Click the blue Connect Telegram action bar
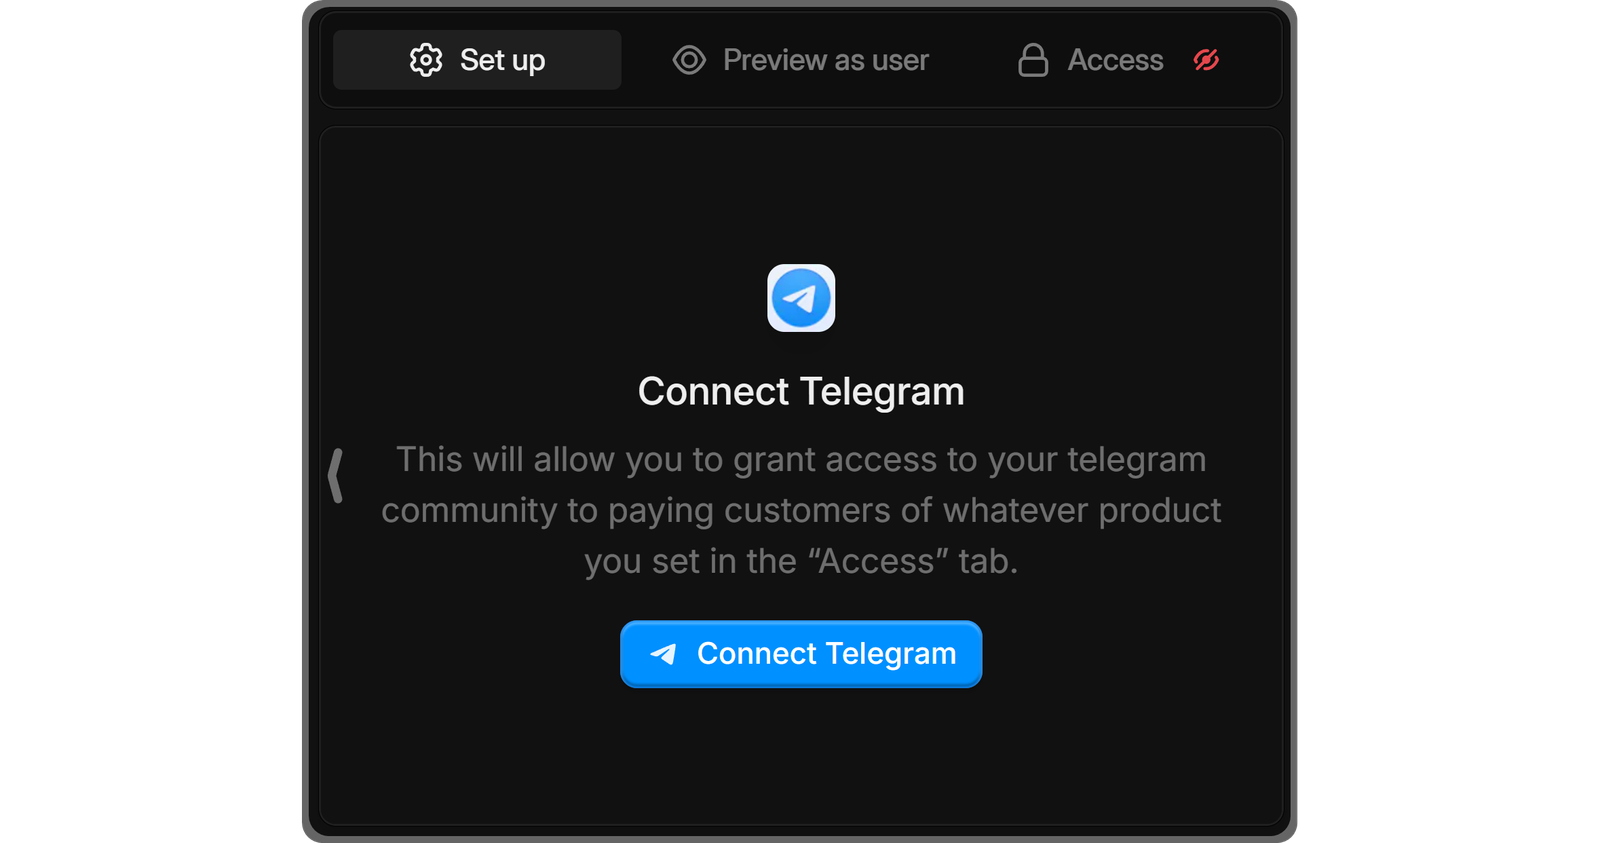Screen dimensions: 1600x843 (x=800, y=653)
